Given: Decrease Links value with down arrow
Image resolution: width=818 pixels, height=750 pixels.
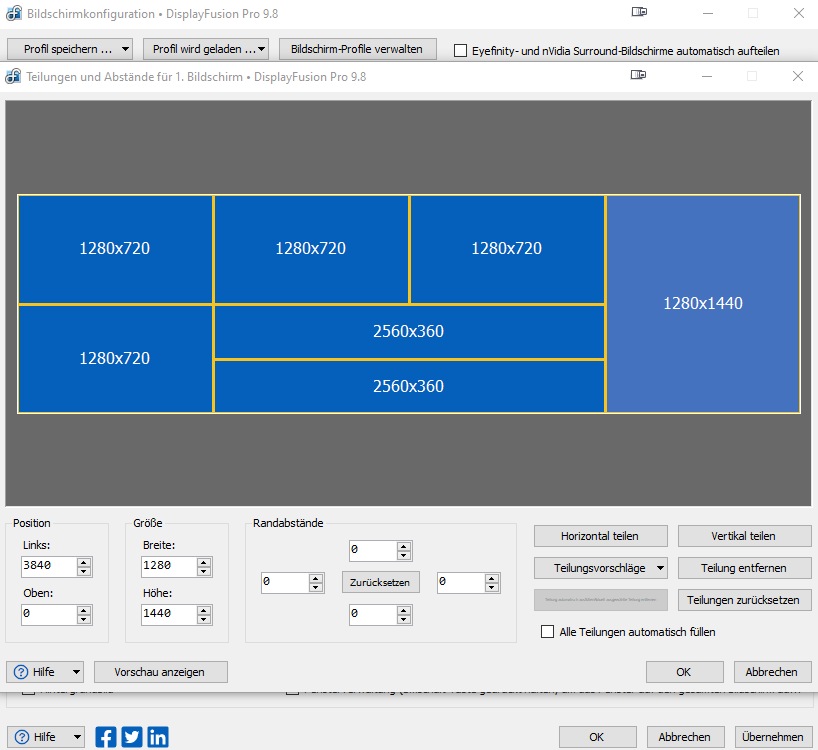Looking at the screenshot, I should click(84, 572).
